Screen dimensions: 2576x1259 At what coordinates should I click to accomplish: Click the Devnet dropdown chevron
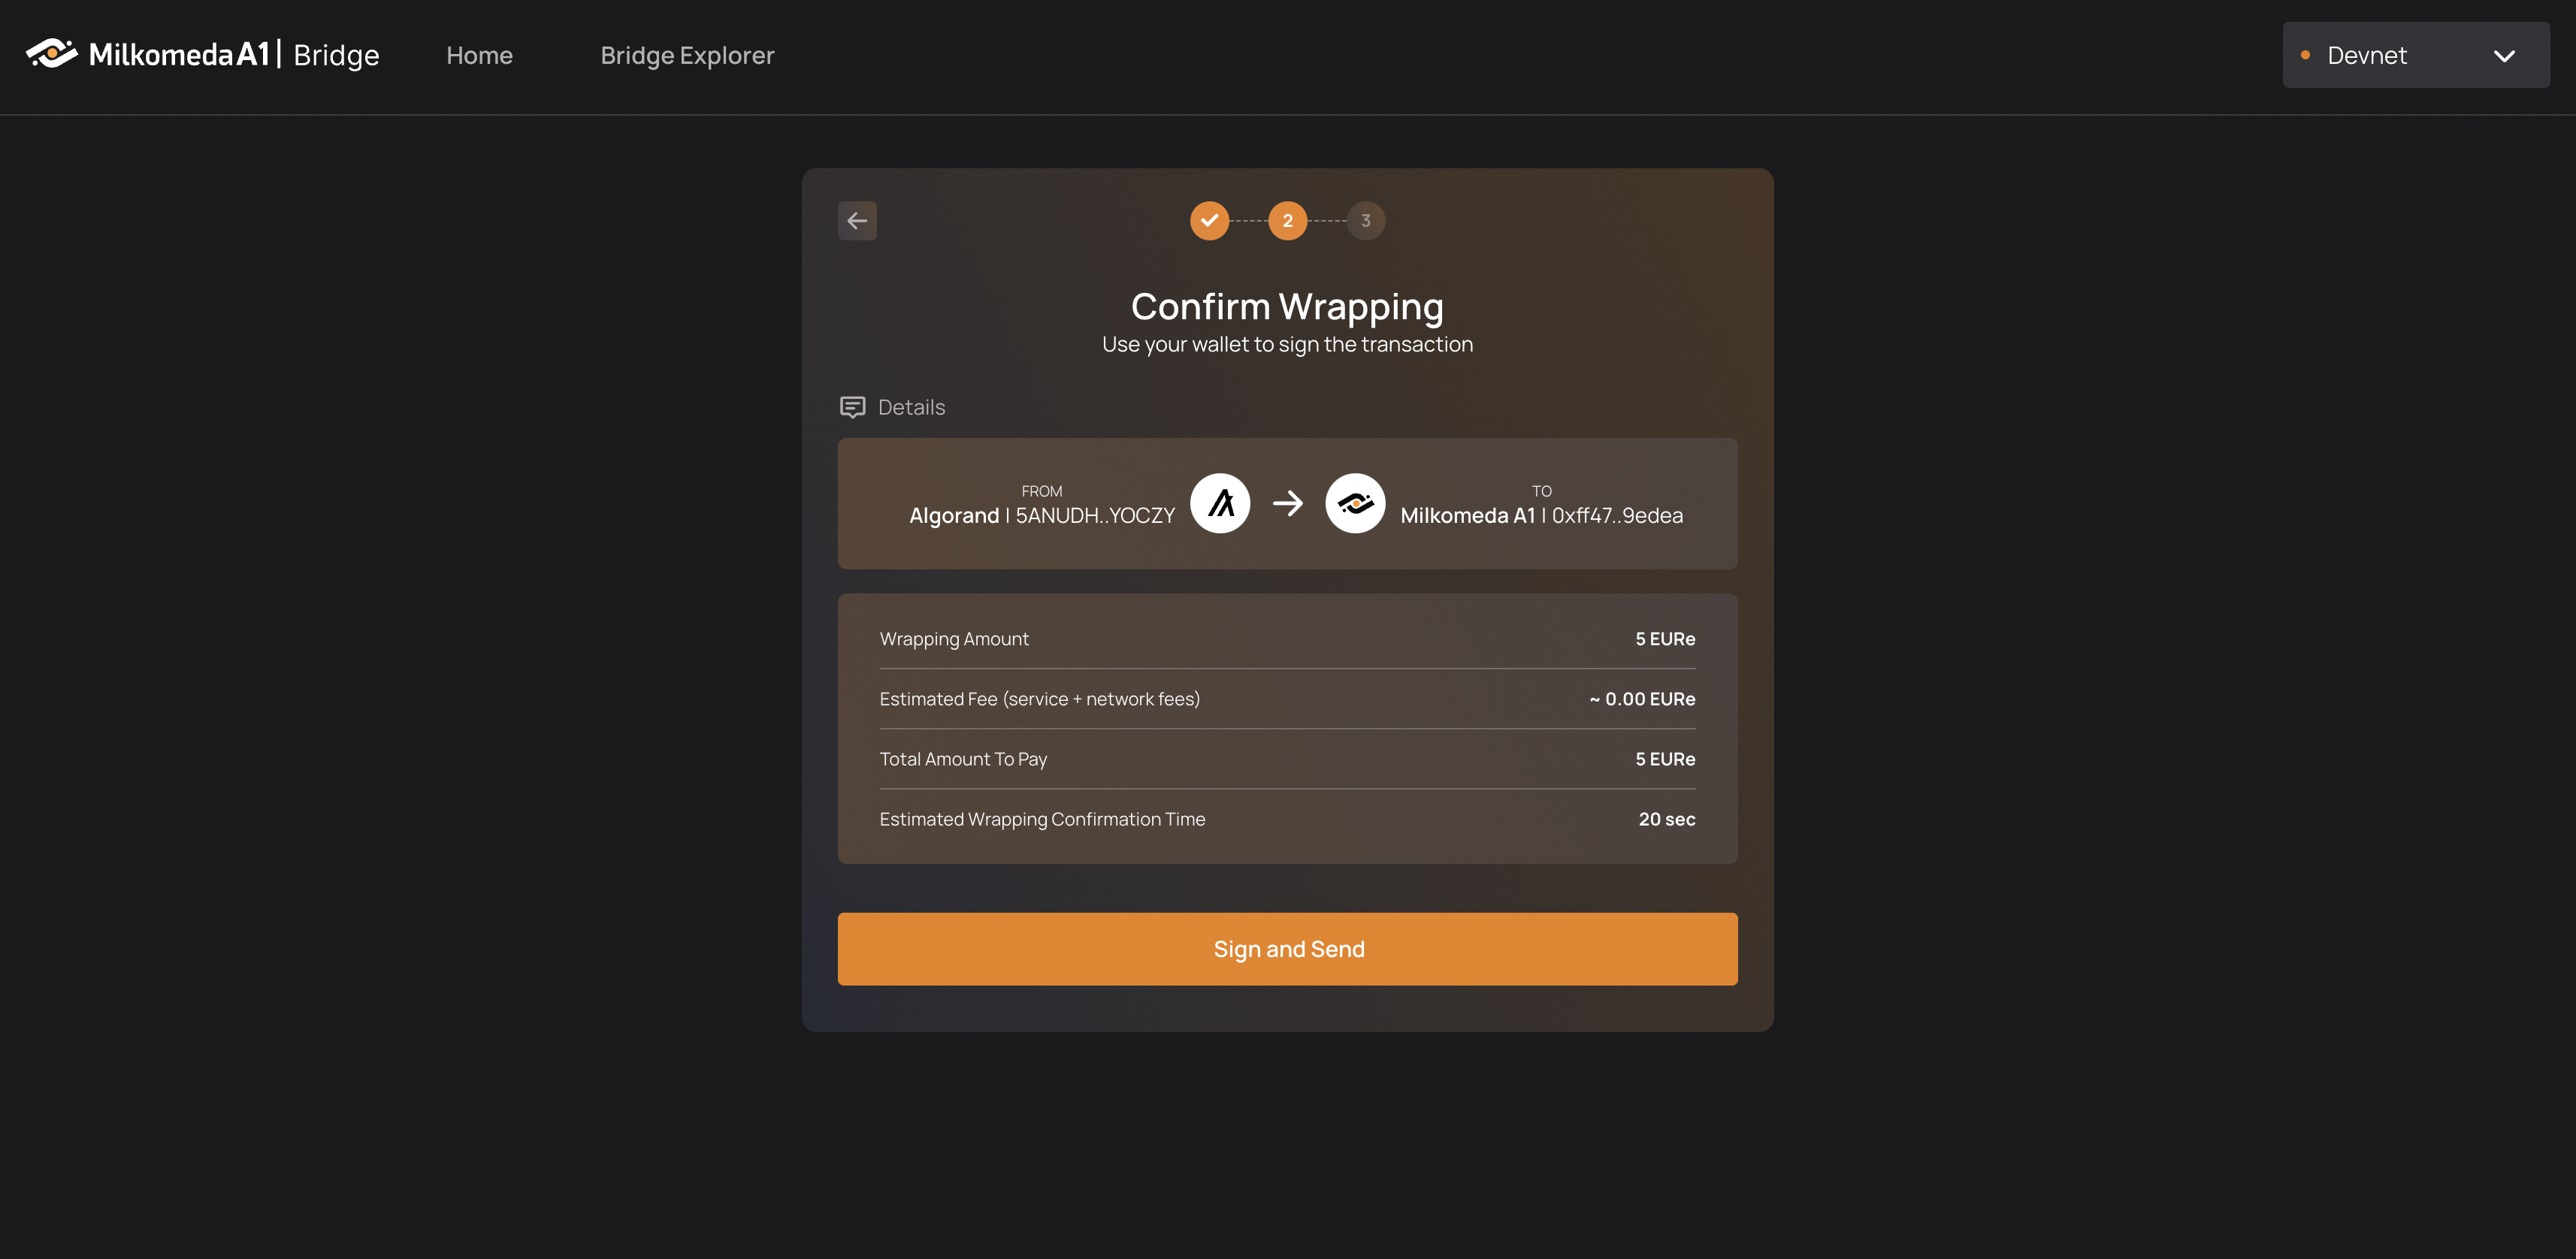point(2504,56)
